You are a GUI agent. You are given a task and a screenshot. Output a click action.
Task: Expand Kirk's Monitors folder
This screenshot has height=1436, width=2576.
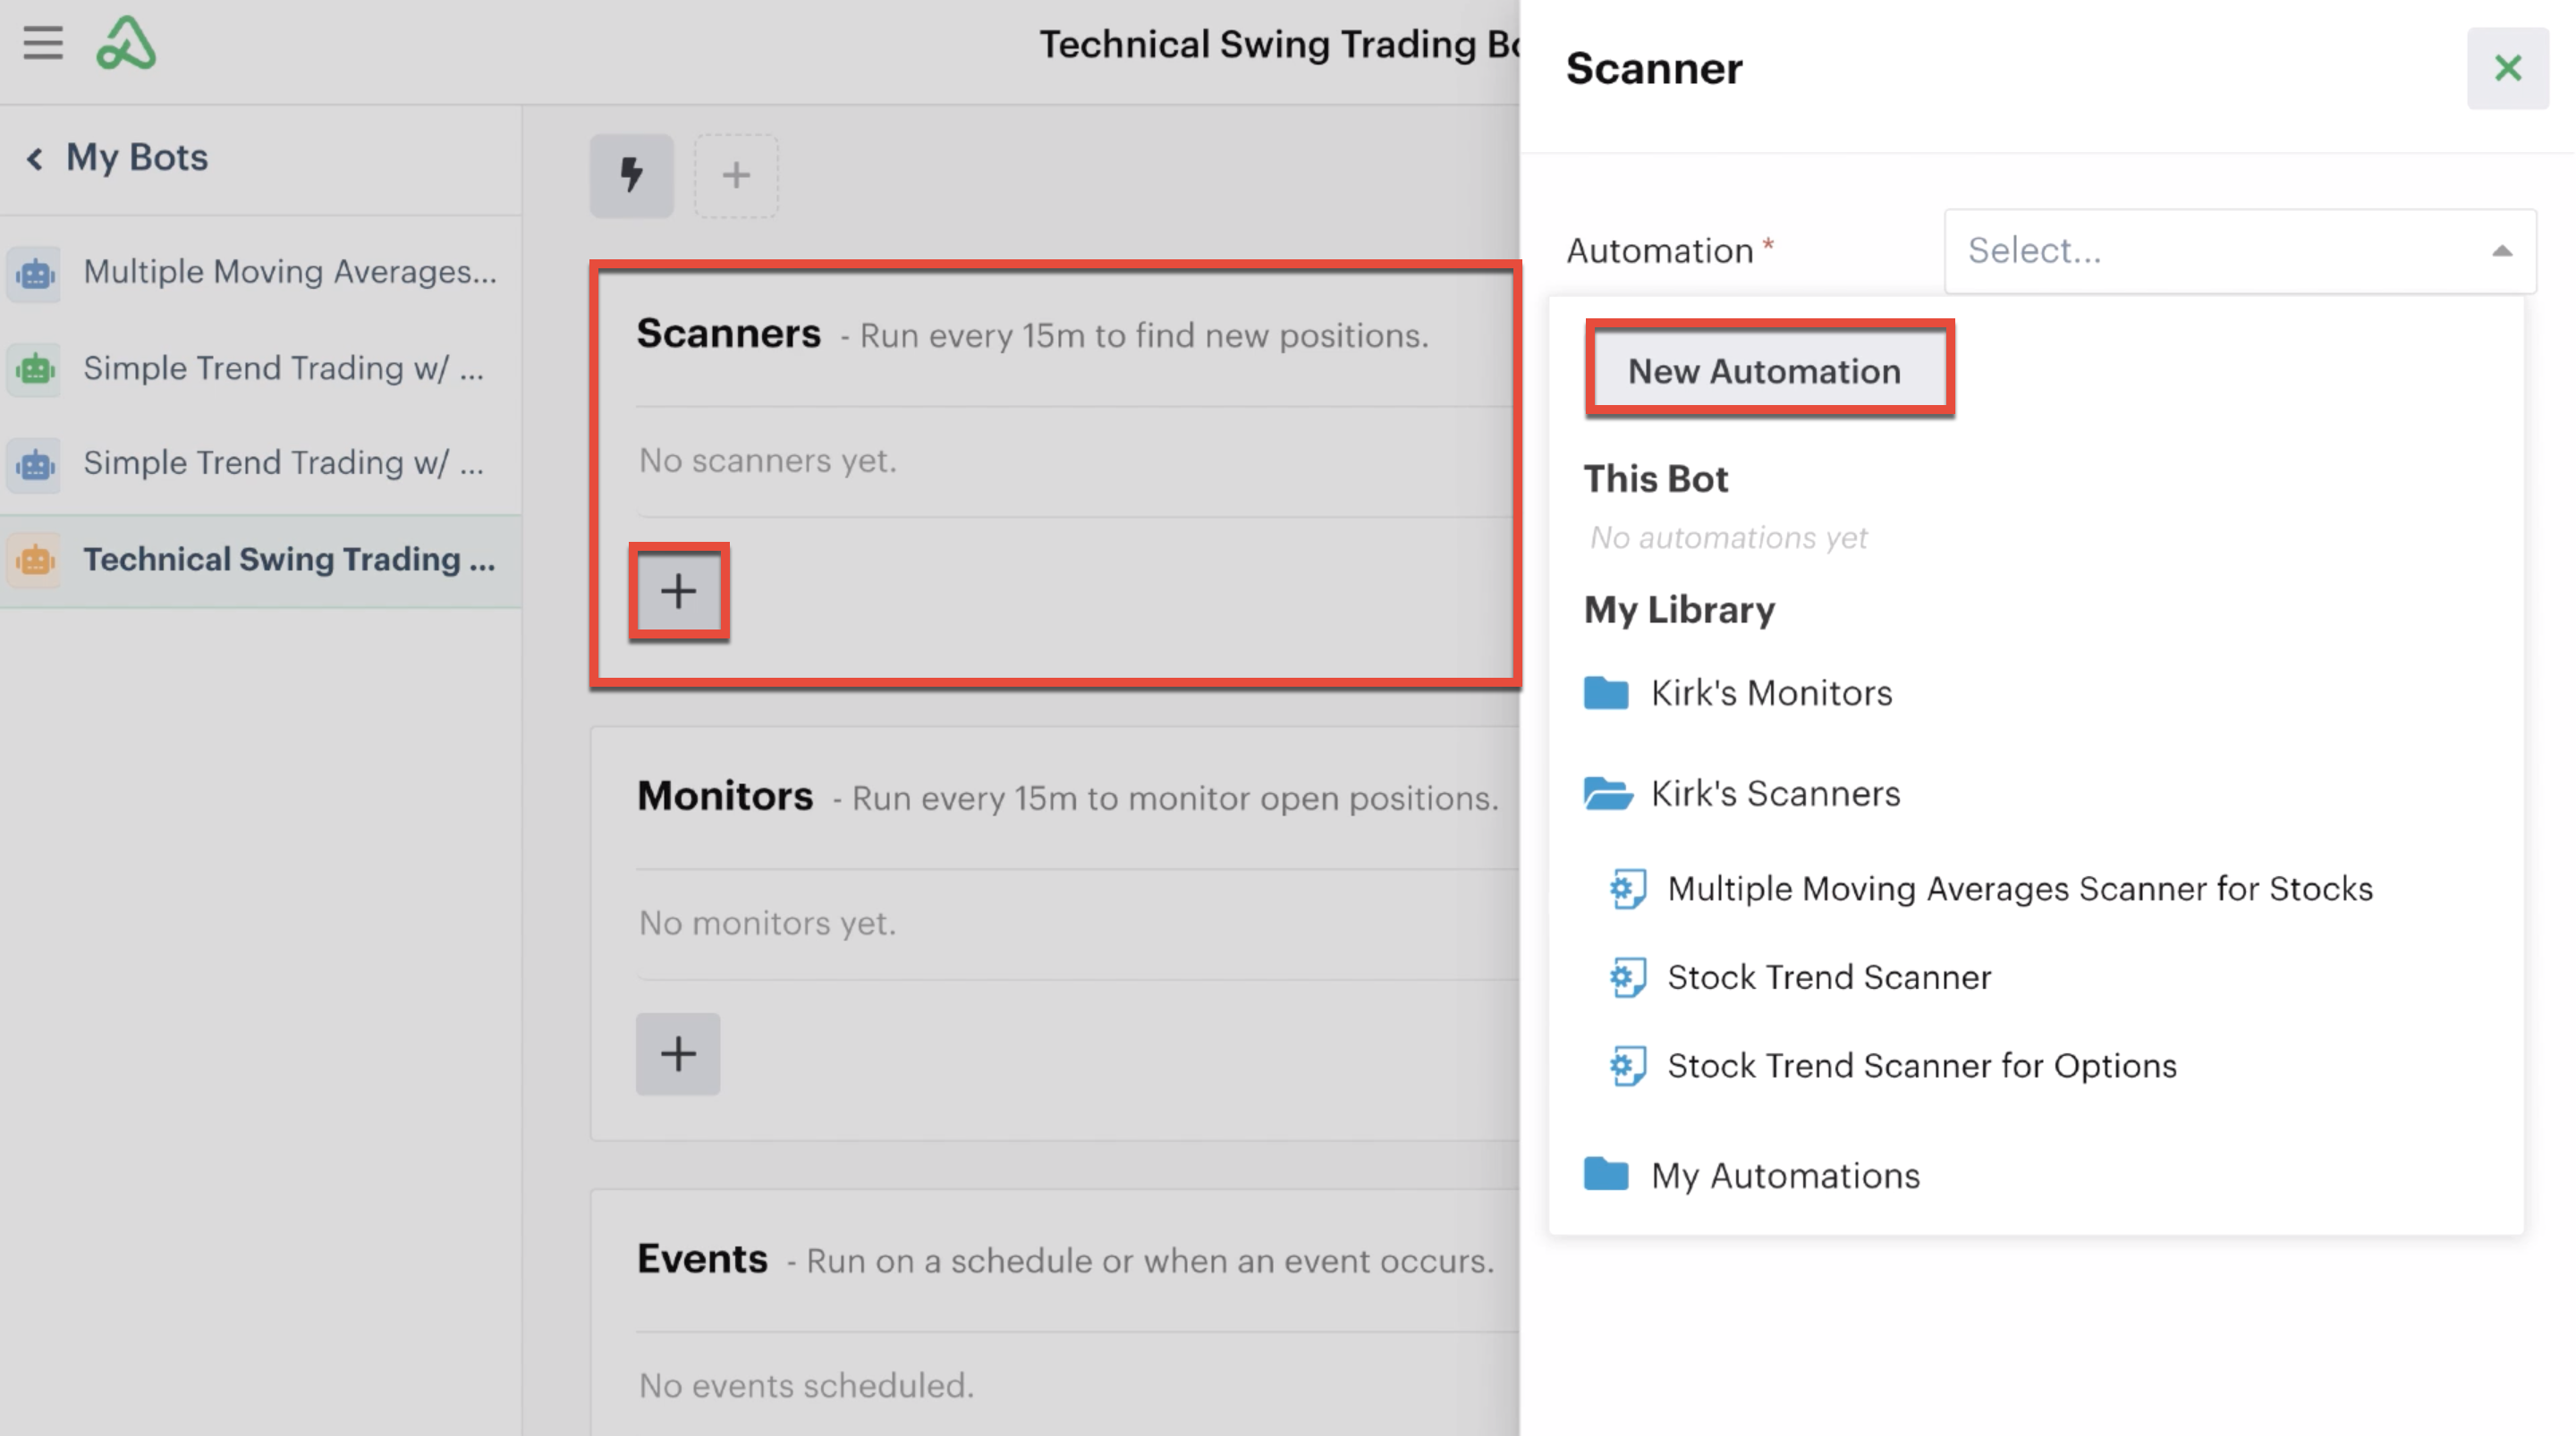click(1739, 693)
